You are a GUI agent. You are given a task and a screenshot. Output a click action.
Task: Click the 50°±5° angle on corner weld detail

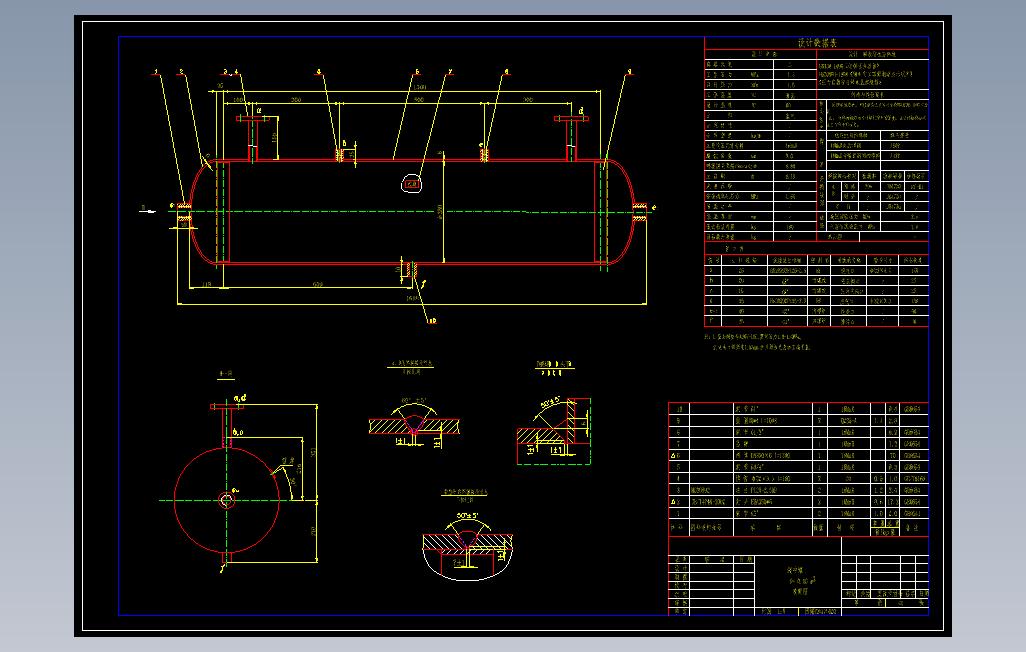coord(550,401)
